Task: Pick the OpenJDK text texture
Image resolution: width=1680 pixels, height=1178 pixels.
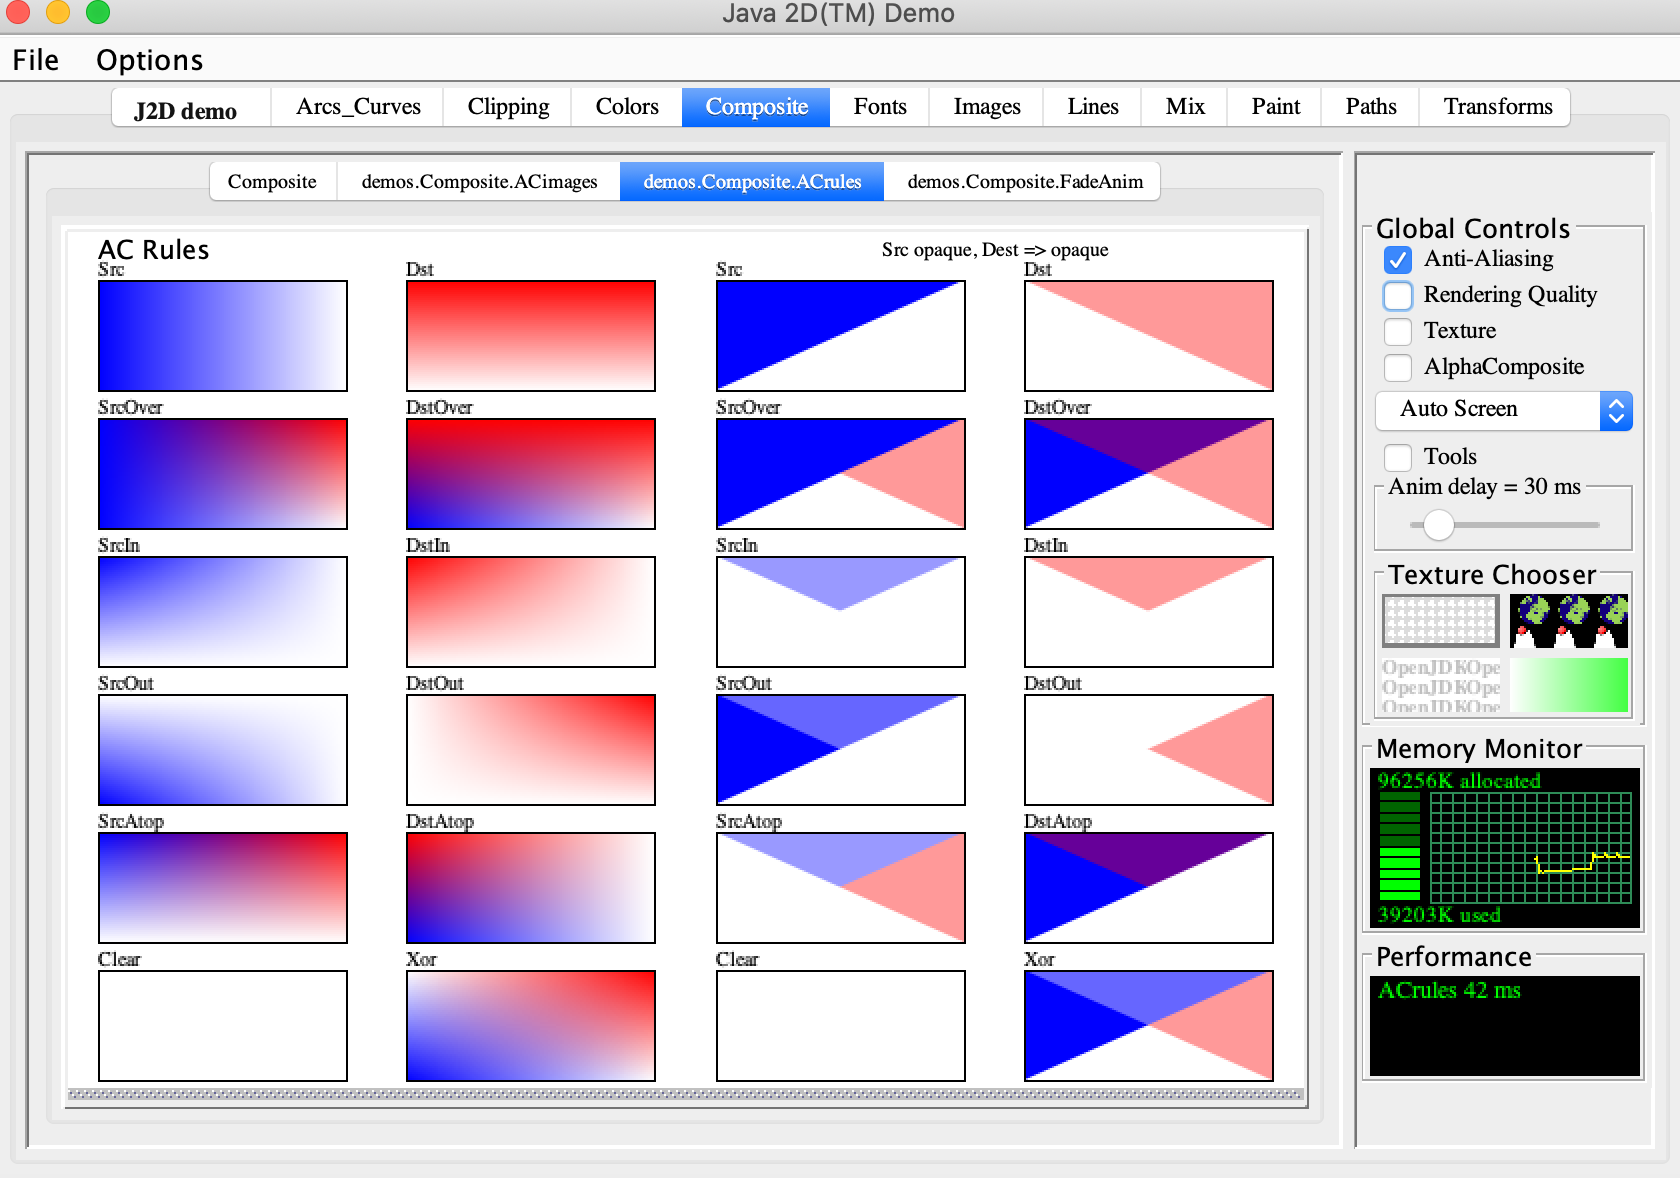Action: [1440, 685]
